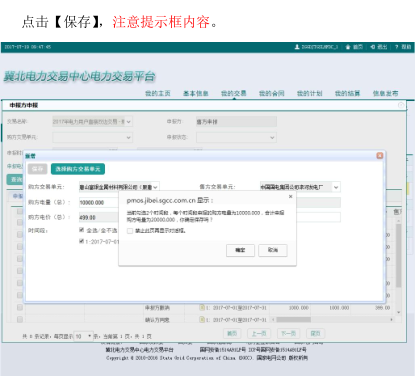This screenshot has height=380, width=415.
Task: Confirm the alert with the 确定 button
Action: click(240, 250)
